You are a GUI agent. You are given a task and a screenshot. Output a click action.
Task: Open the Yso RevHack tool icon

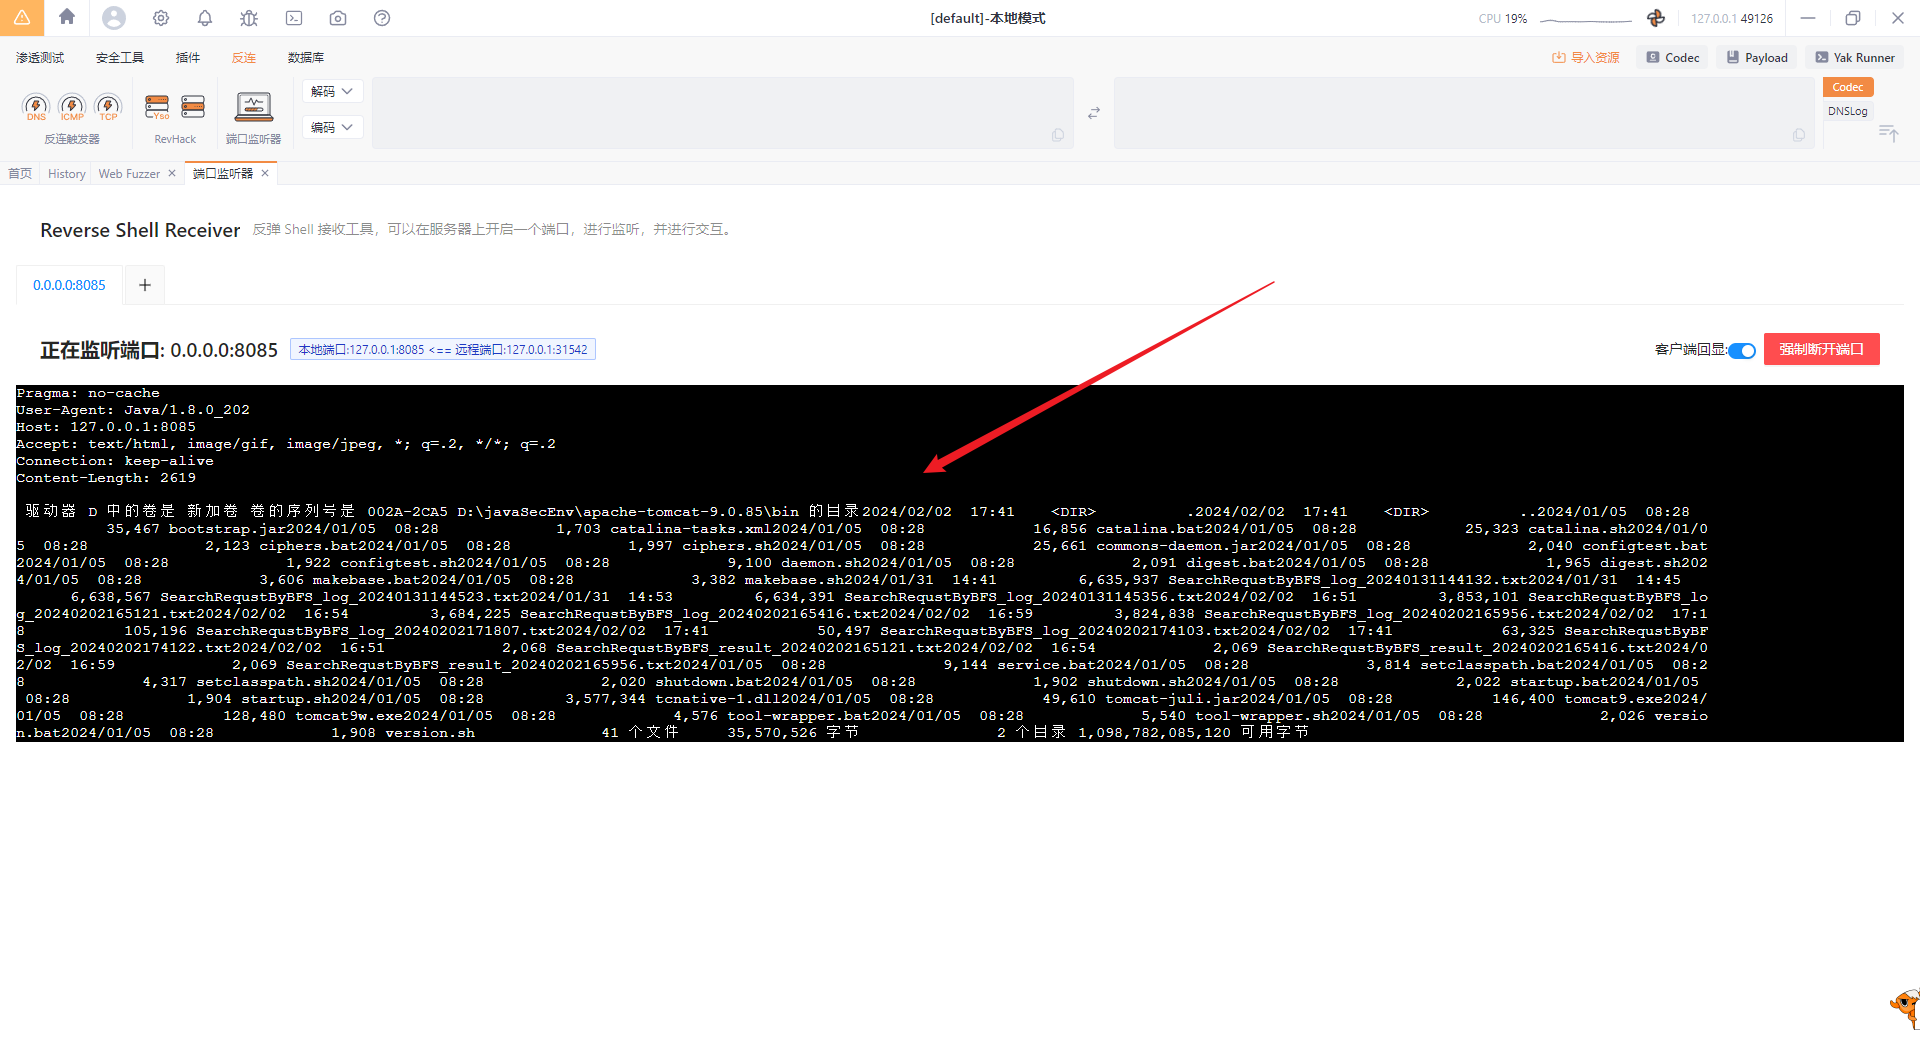pyautogui.click(x=157, y=107)
